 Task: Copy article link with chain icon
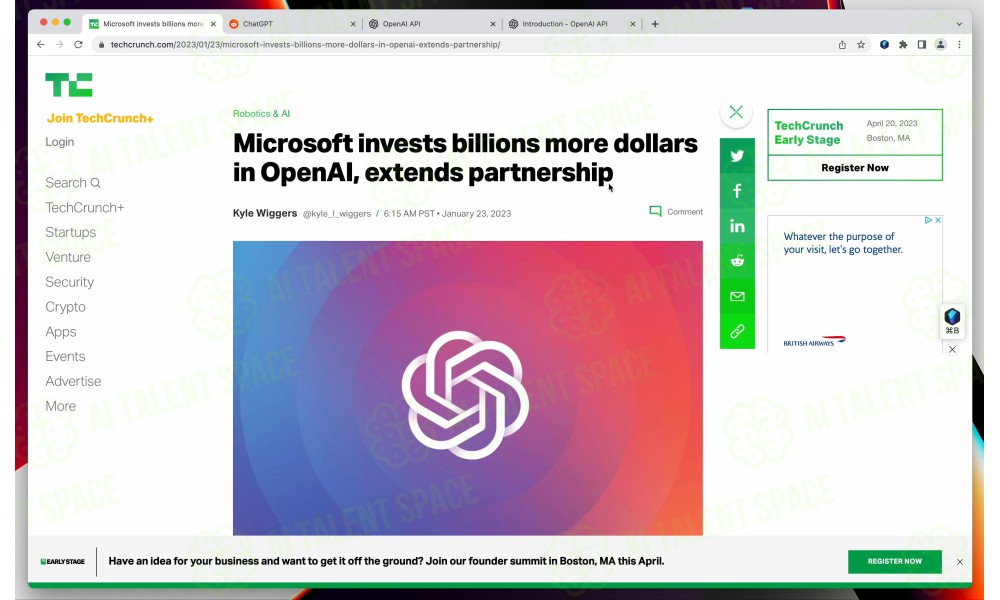point(737,331)
